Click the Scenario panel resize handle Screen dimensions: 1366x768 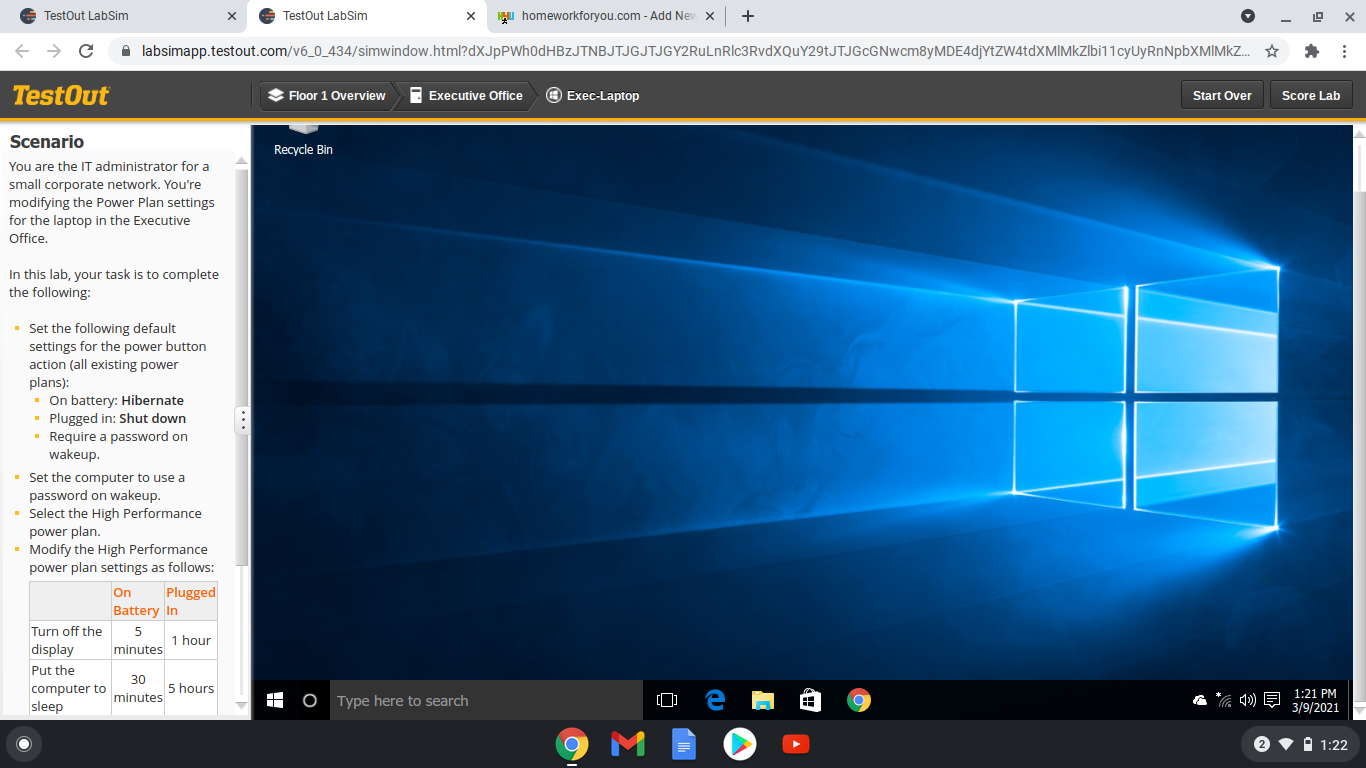242,420
